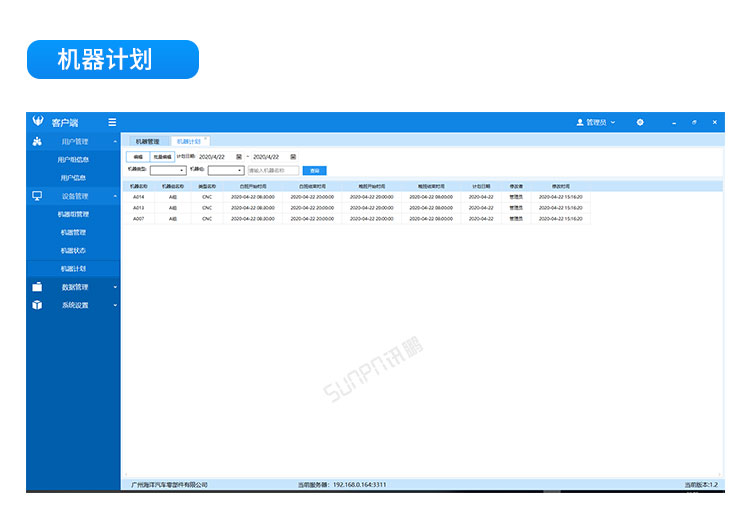Open the calendar picker for end date

pyautogui.click(x=293, y=157)
